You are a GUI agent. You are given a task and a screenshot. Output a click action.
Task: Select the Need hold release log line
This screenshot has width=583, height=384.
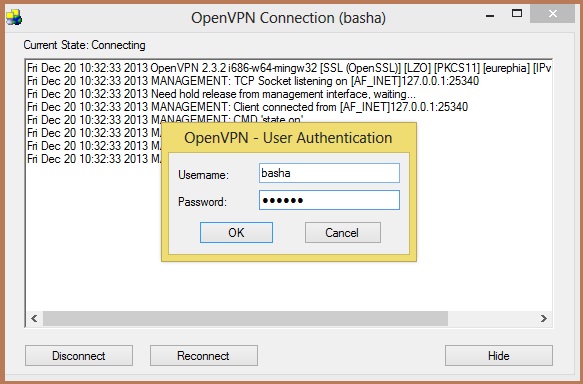[x=221, y=94]
